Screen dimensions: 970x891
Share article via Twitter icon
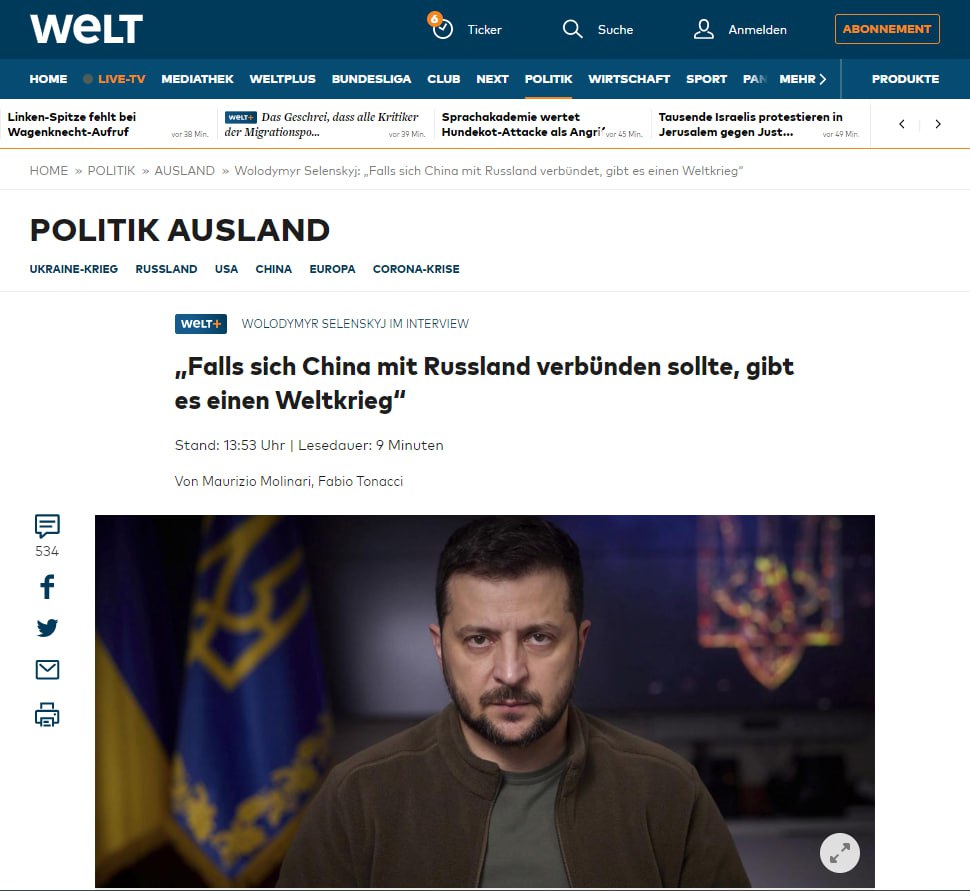click(x=47, y=627)
